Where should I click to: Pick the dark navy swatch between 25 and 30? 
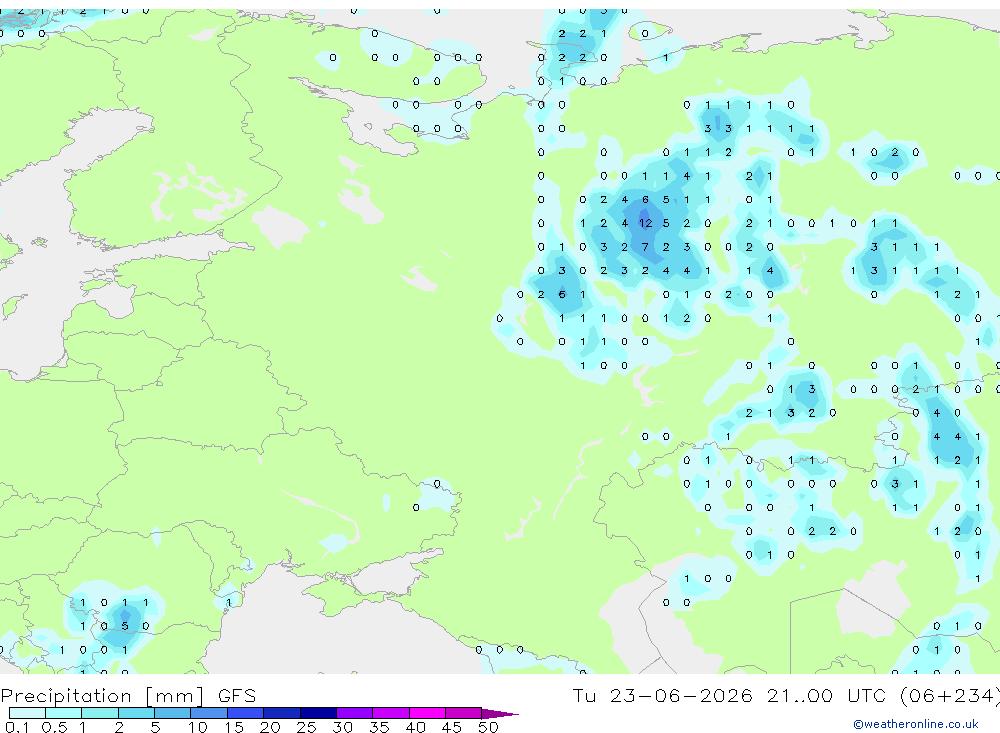(x=318, y=713)
